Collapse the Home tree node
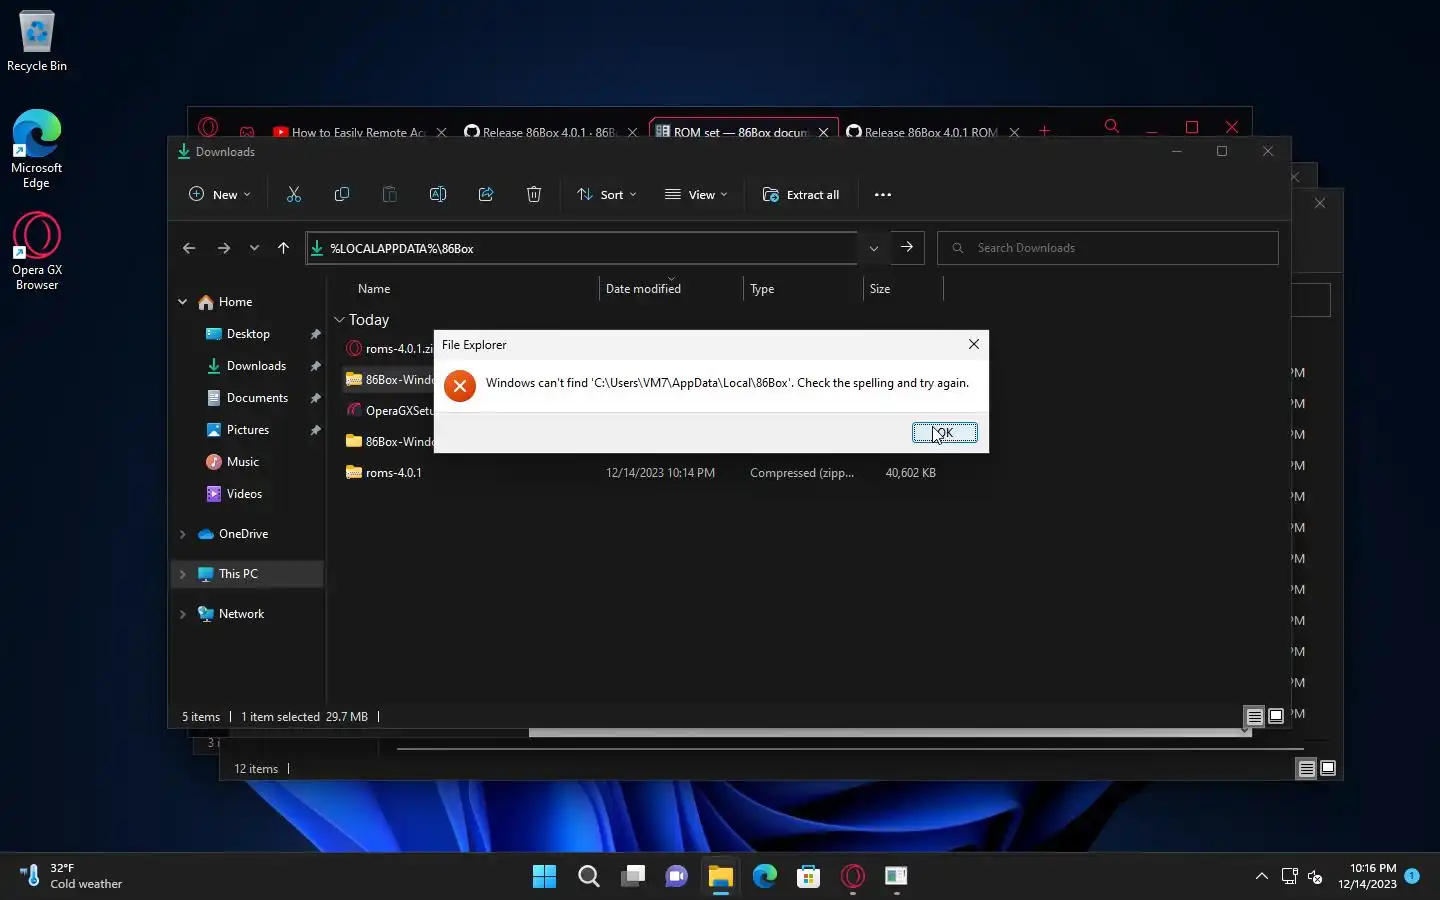 tap(183, 302)
